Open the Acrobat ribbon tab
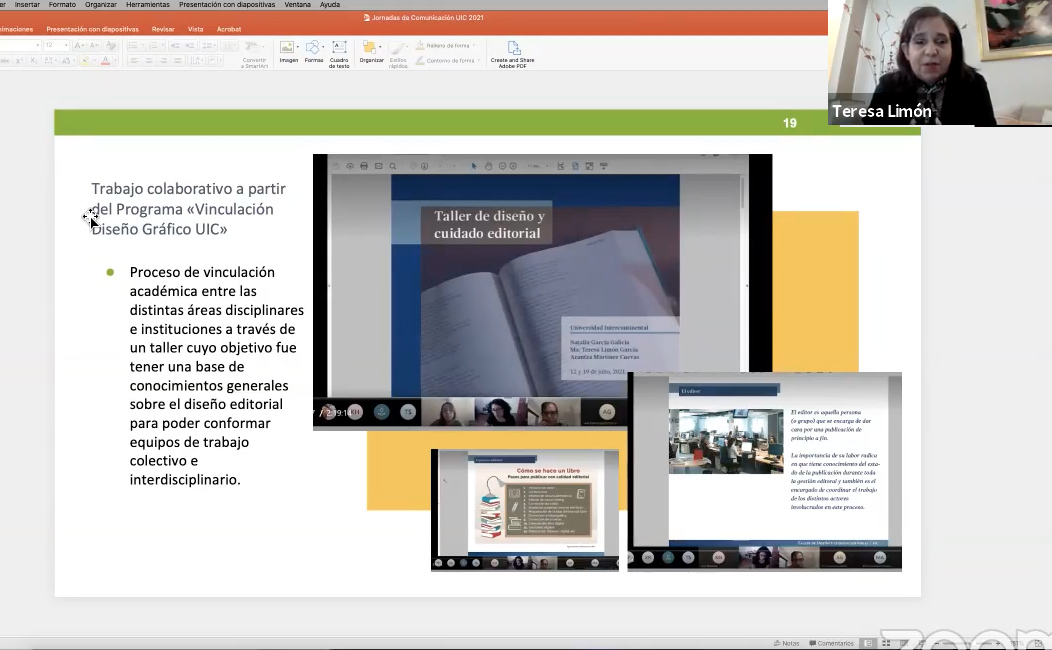The width and height of the screenshot is (1052, 650). 229,29
